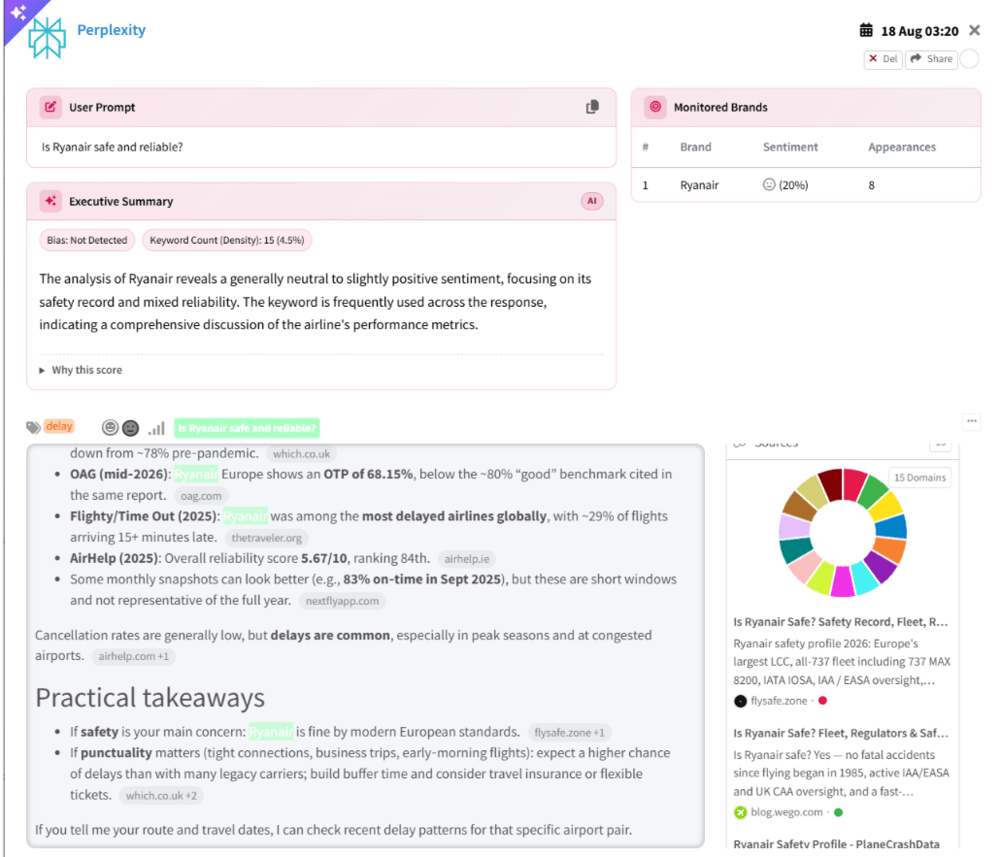Viewport: 1000px width, 857px height.
Task: Open the which.co.uk citation chip
Action: (302, 454)
